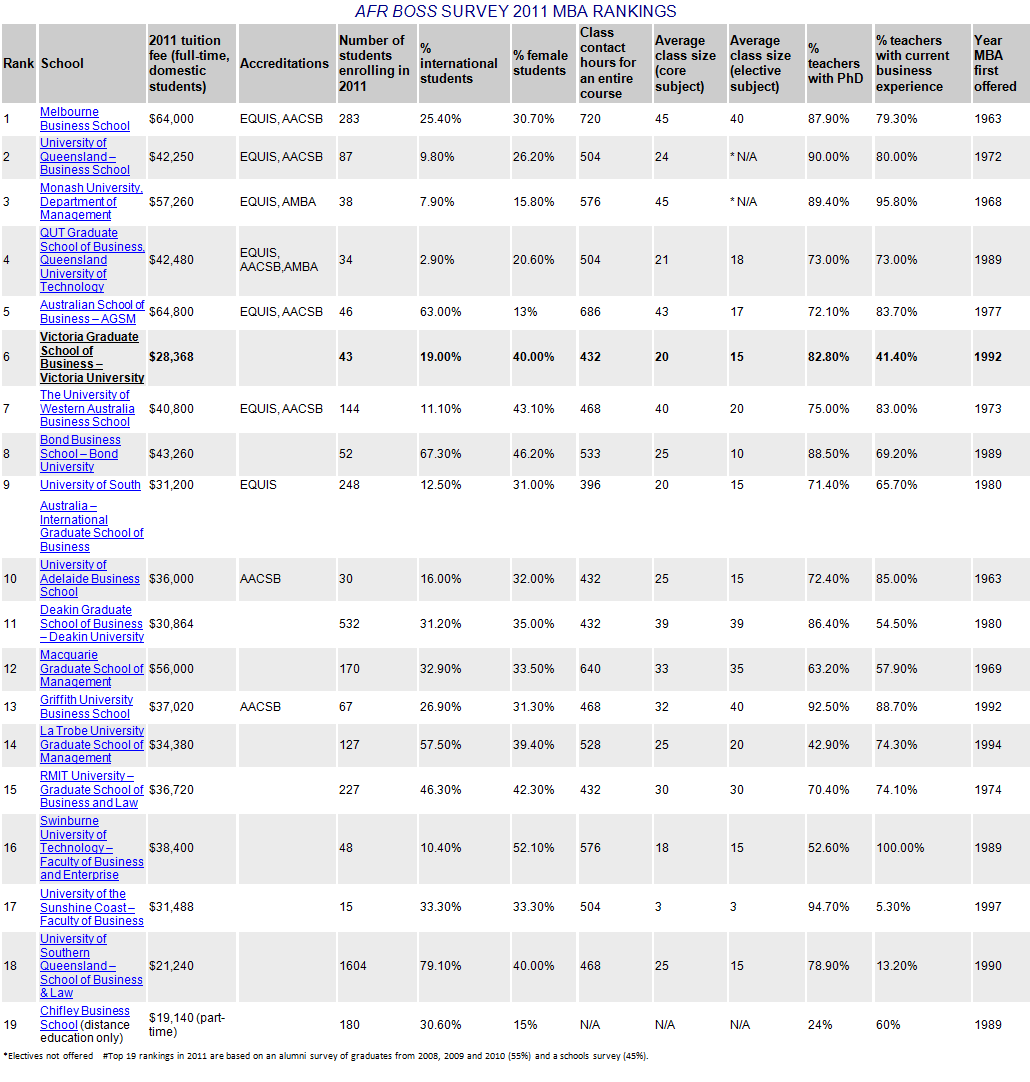This screenshot has width=1030, height=1082.
Task: Visit the Macquarie Graduate School of Management page
Action: 92,668
